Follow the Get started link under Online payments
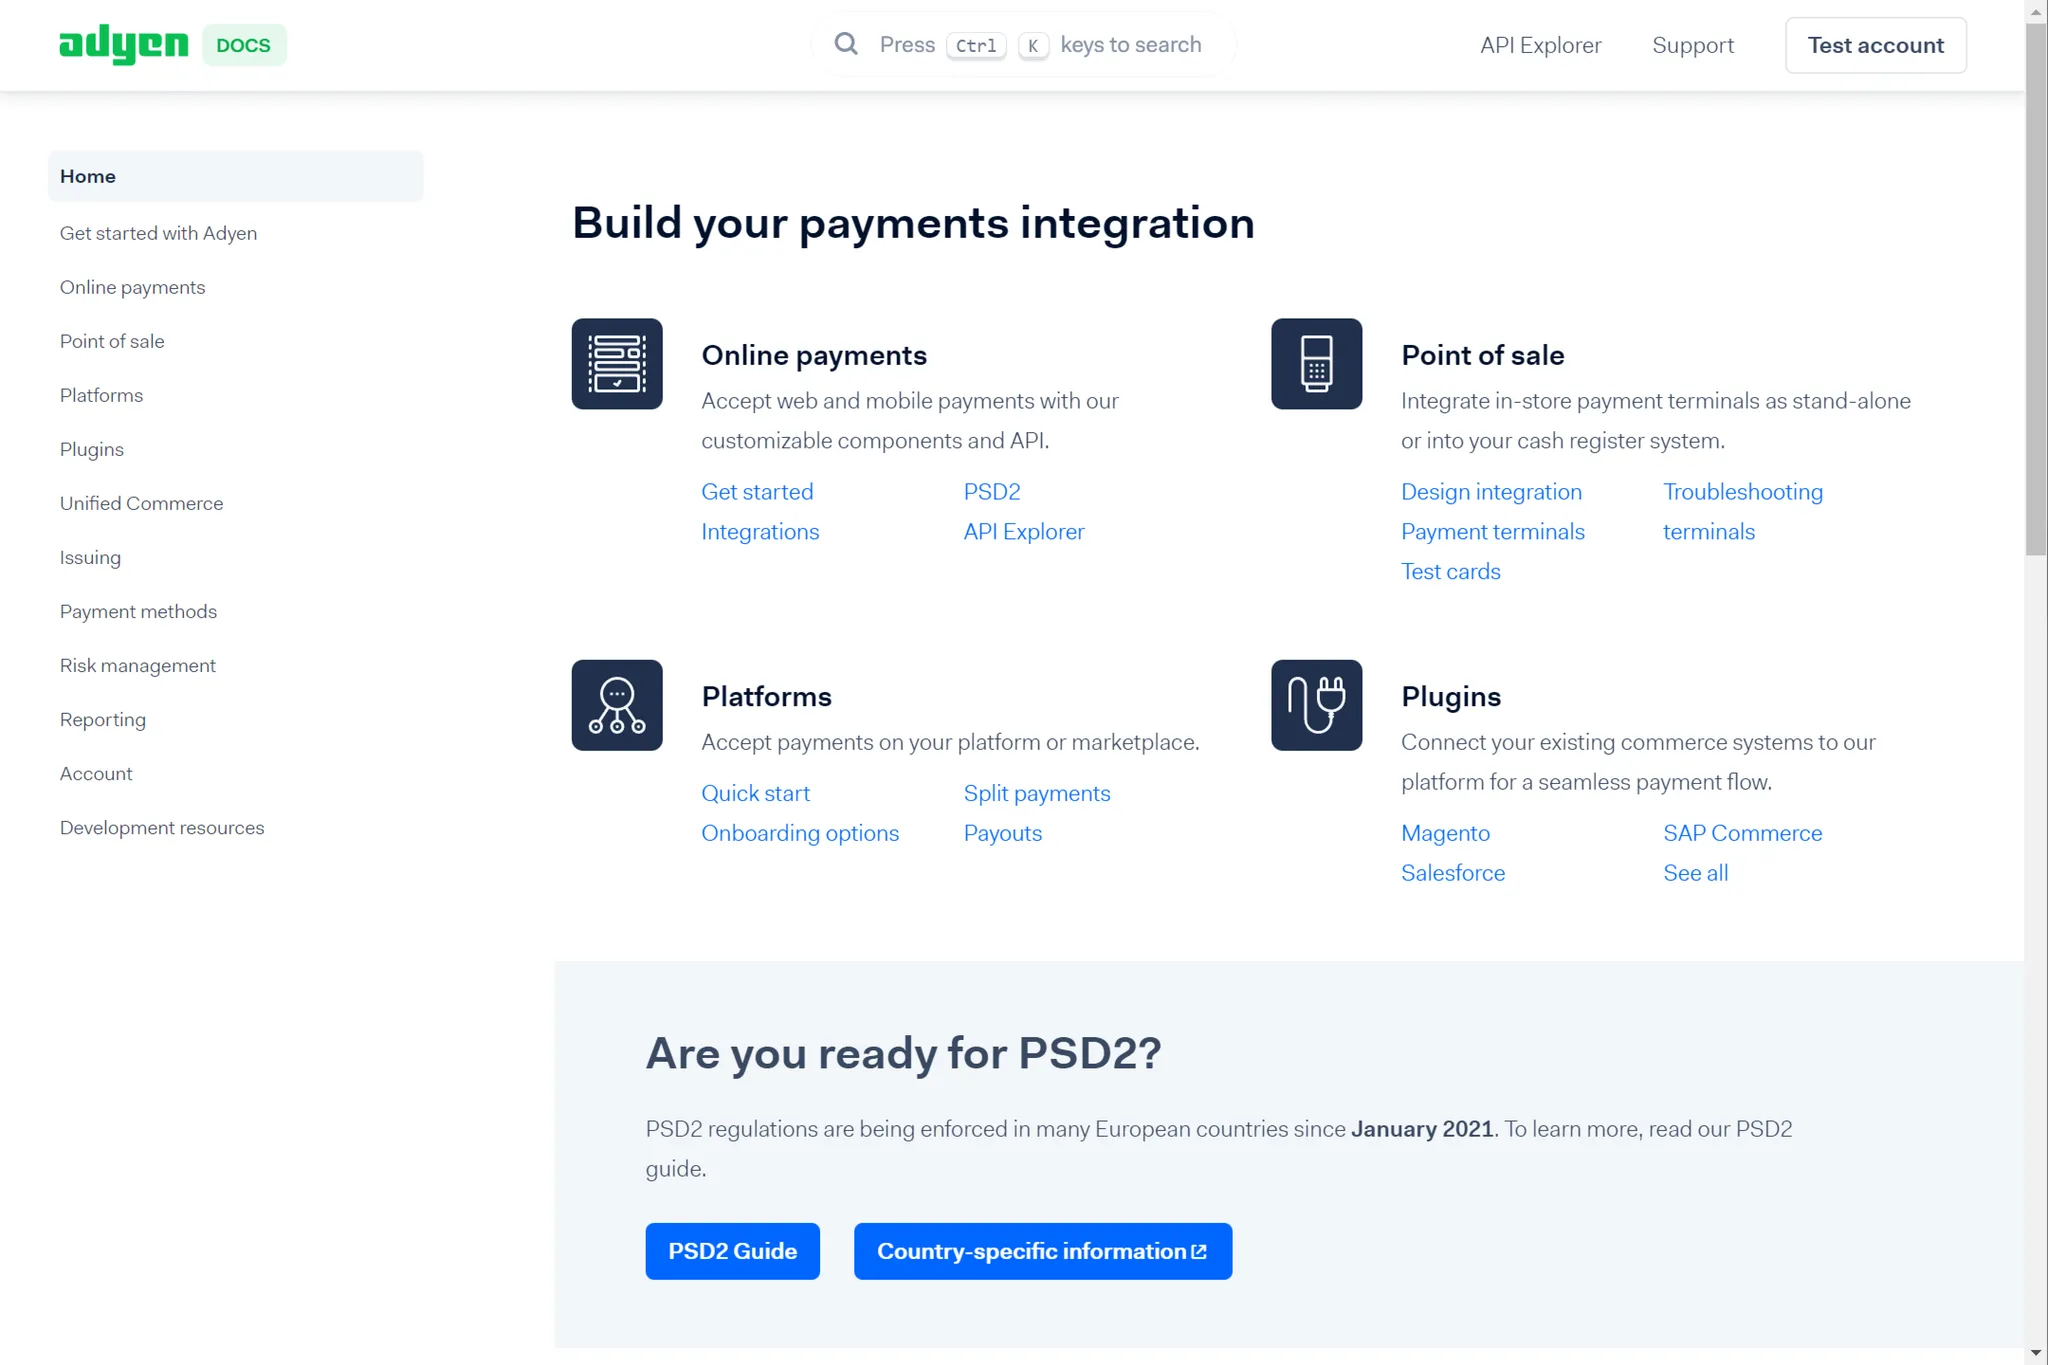The width and height of the screenshot is (2048, 1365). (757, 491)
